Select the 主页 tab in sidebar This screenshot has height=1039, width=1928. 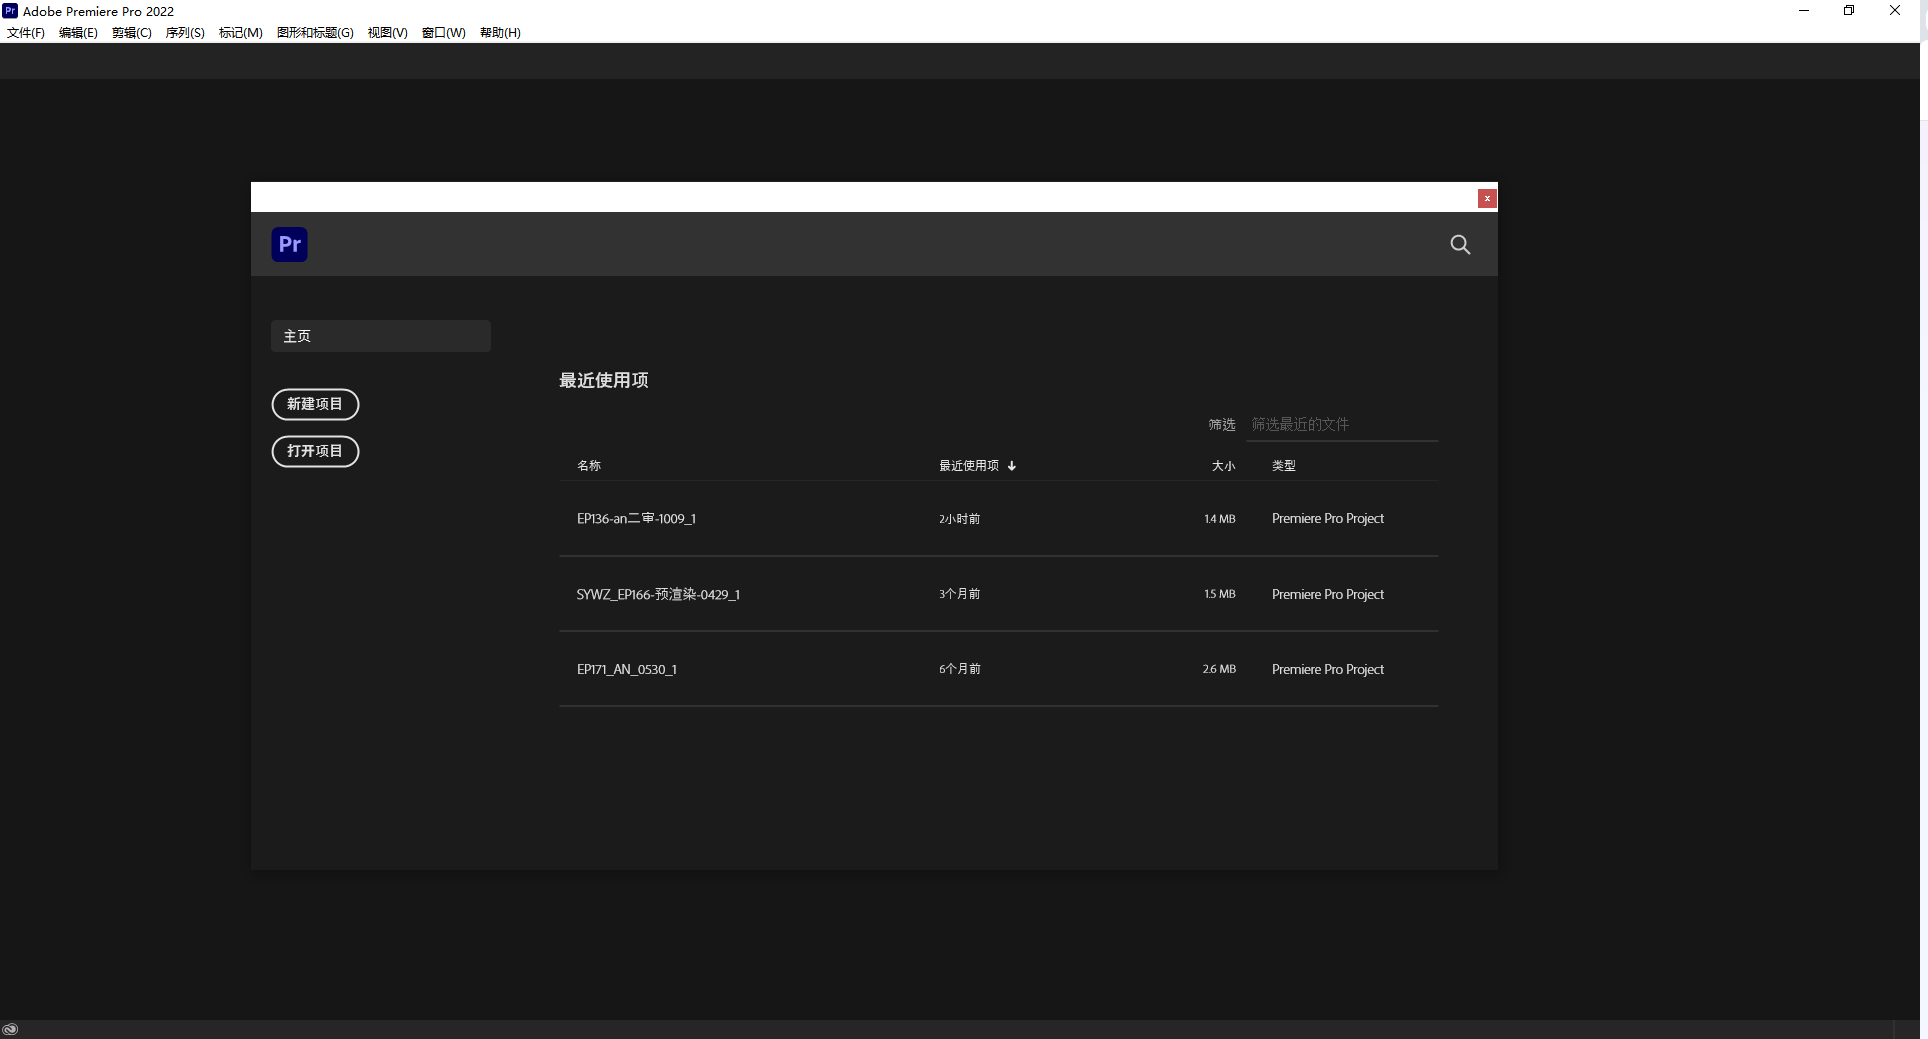click(380, 336)
